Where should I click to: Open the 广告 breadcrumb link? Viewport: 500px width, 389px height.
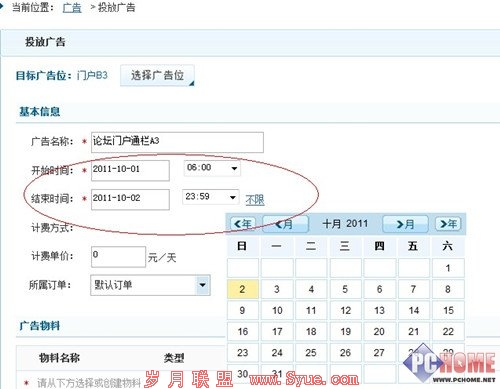(72, 7)
